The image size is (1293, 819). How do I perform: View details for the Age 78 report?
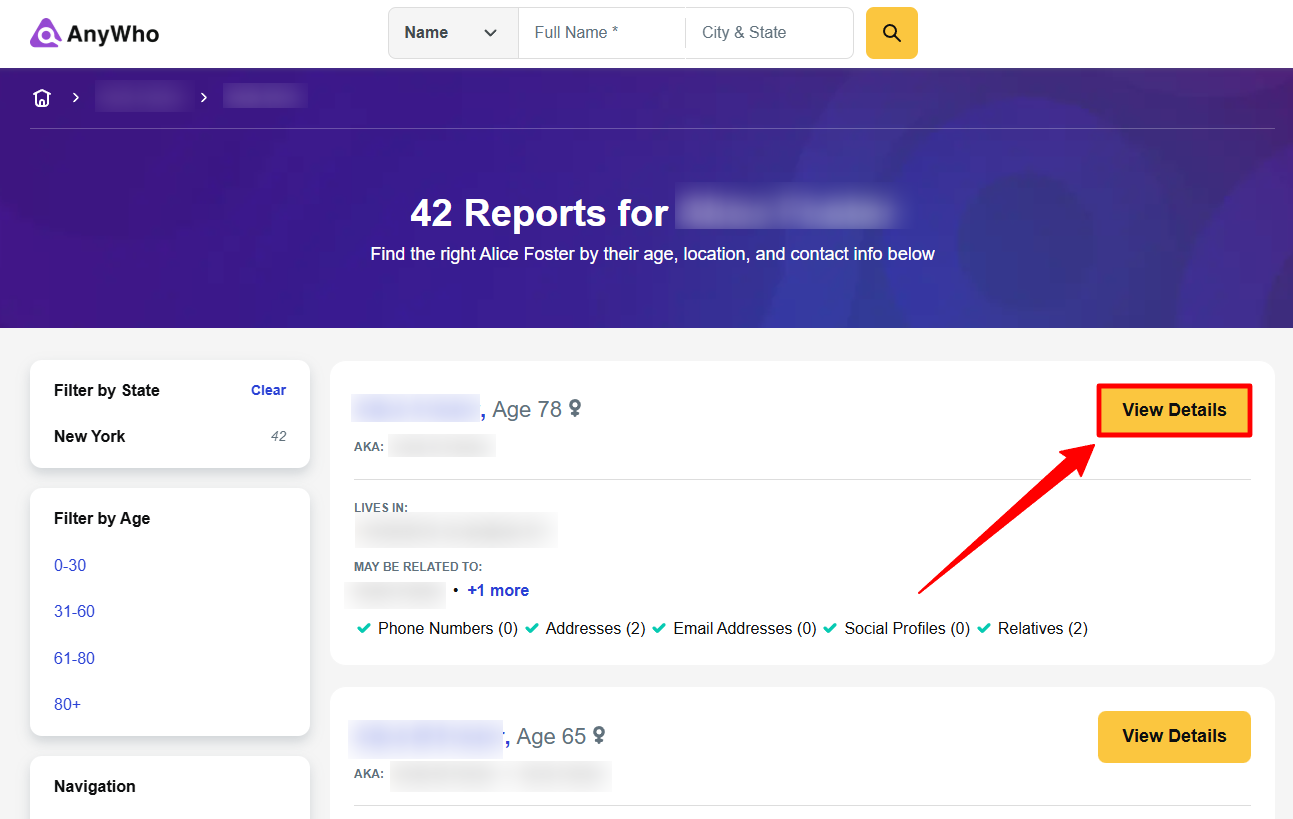coord(1174,410)
